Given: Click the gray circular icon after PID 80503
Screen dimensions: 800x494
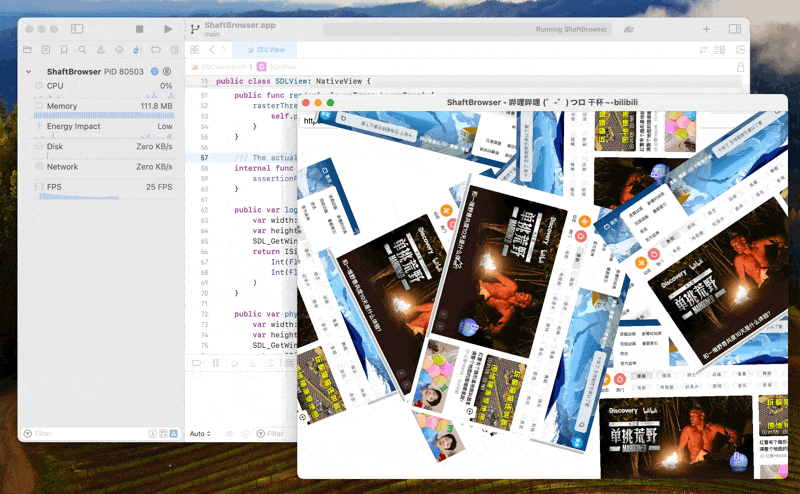Looking at the screenshot, I should point(167,71).
